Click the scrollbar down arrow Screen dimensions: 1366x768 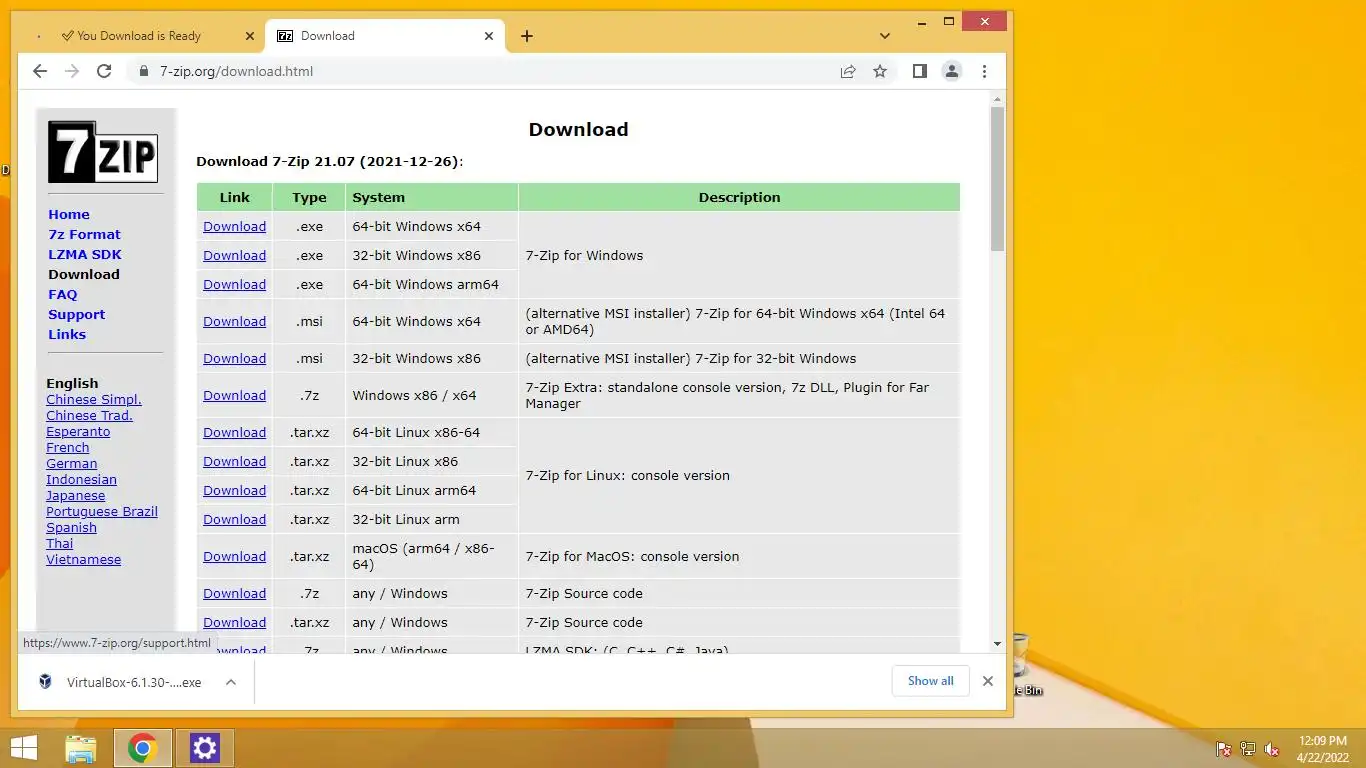[997, 644]
